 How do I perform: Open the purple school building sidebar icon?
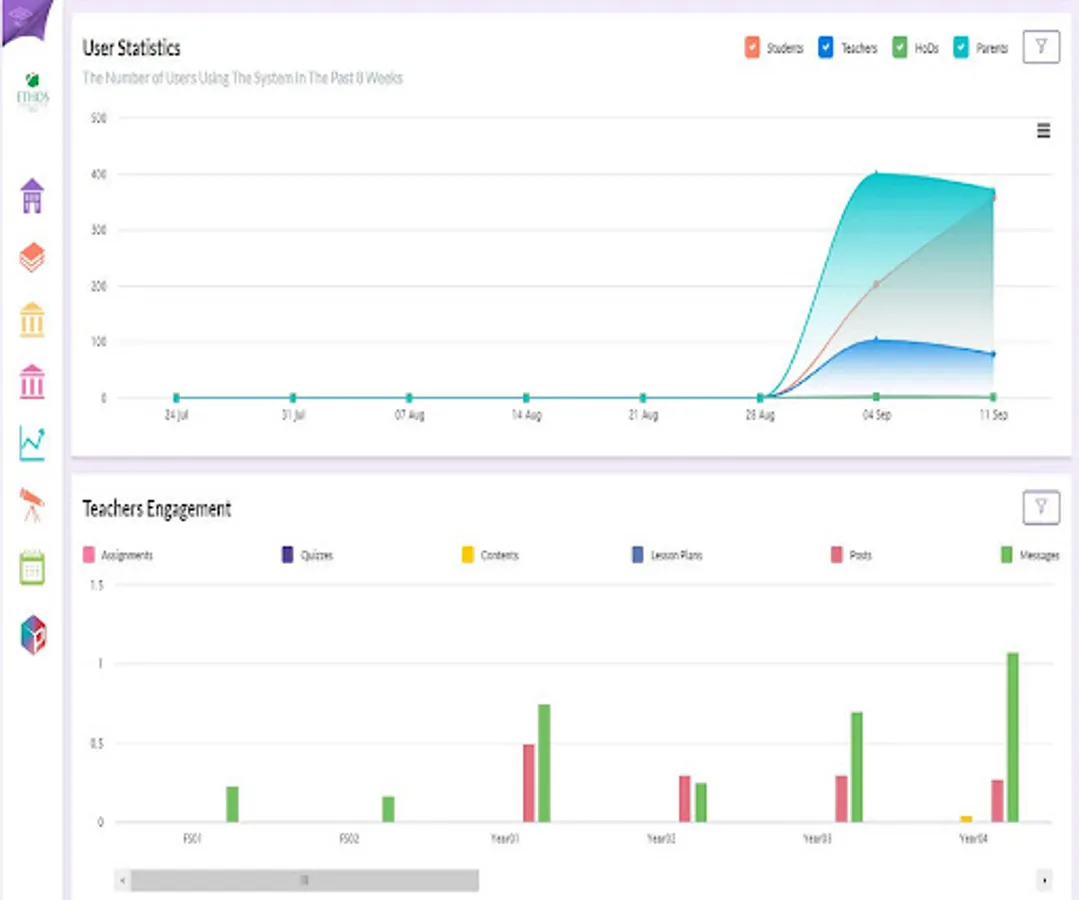tap(32, 196)
